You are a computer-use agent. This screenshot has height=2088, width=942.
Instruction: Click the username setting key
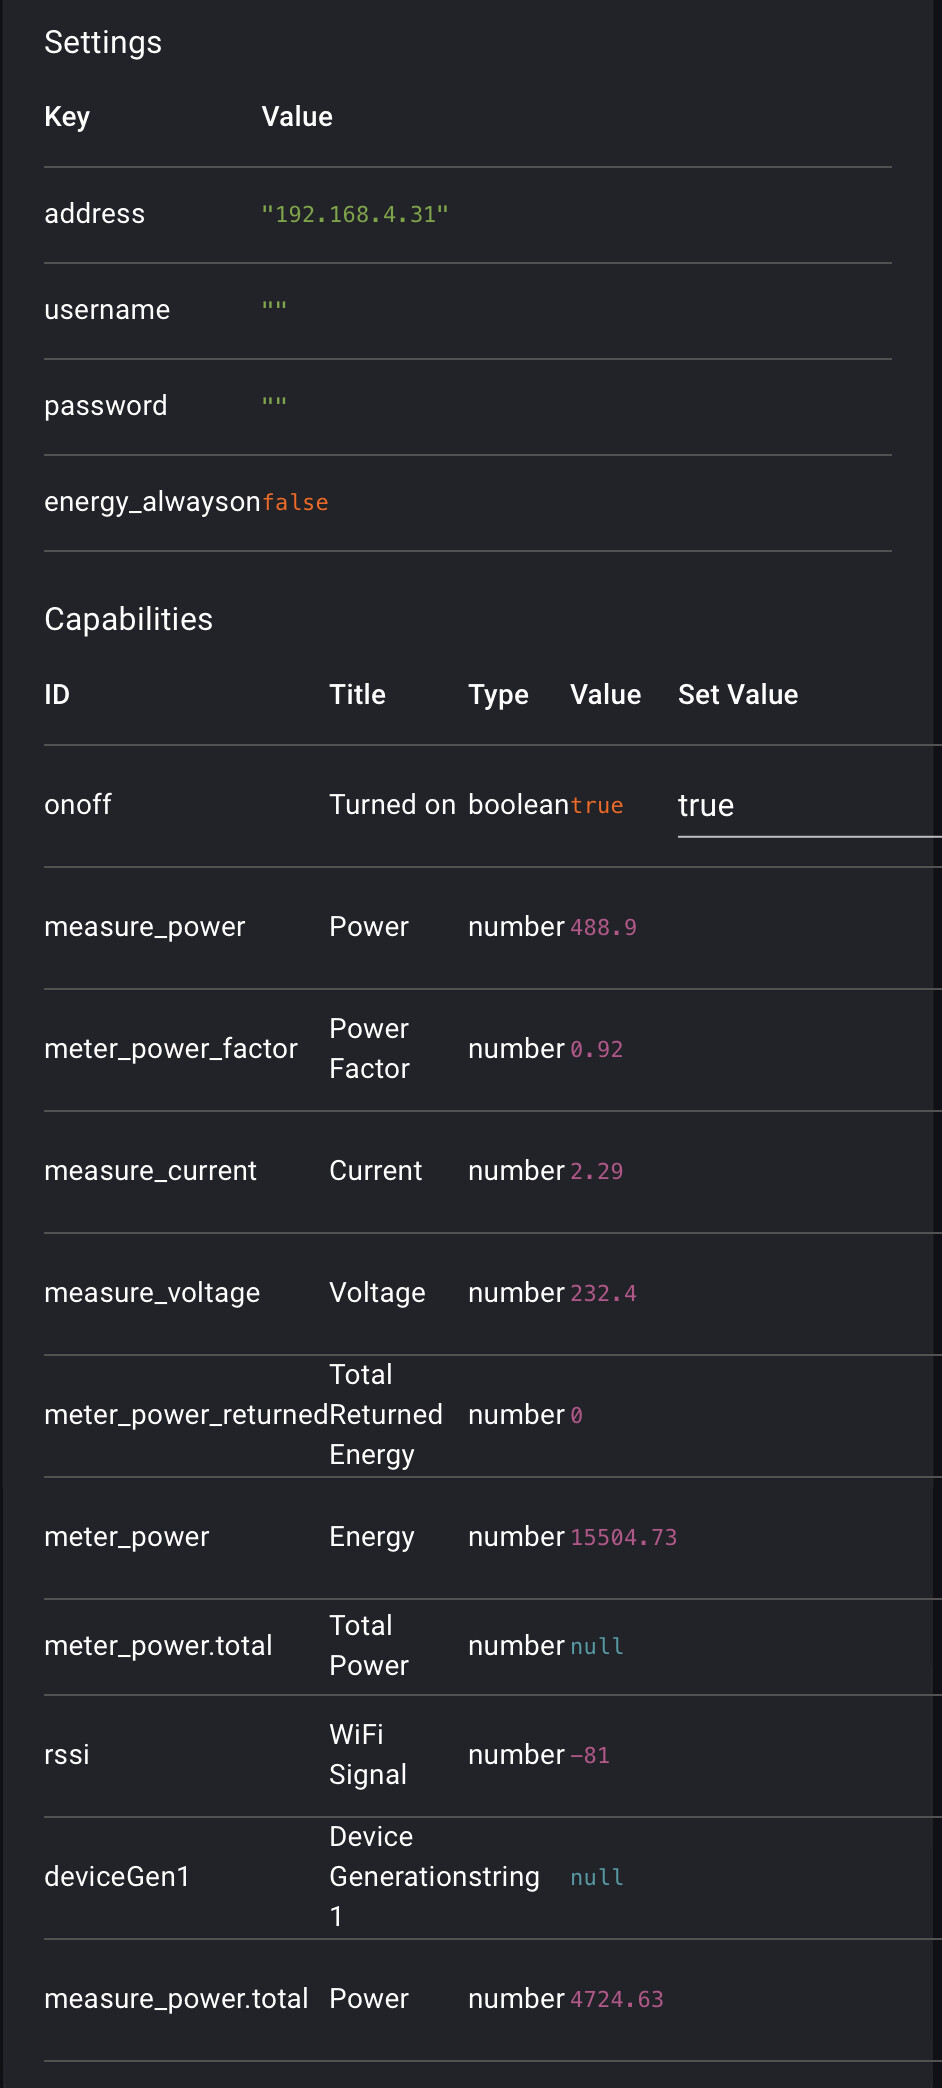pos(107,310)
